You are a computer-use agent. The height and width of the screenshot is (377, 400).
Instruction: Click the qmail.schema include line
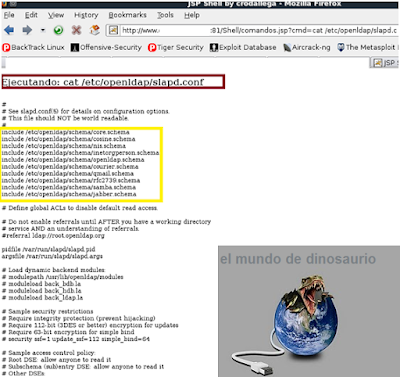pyautogui.click(x=68, y=174)
